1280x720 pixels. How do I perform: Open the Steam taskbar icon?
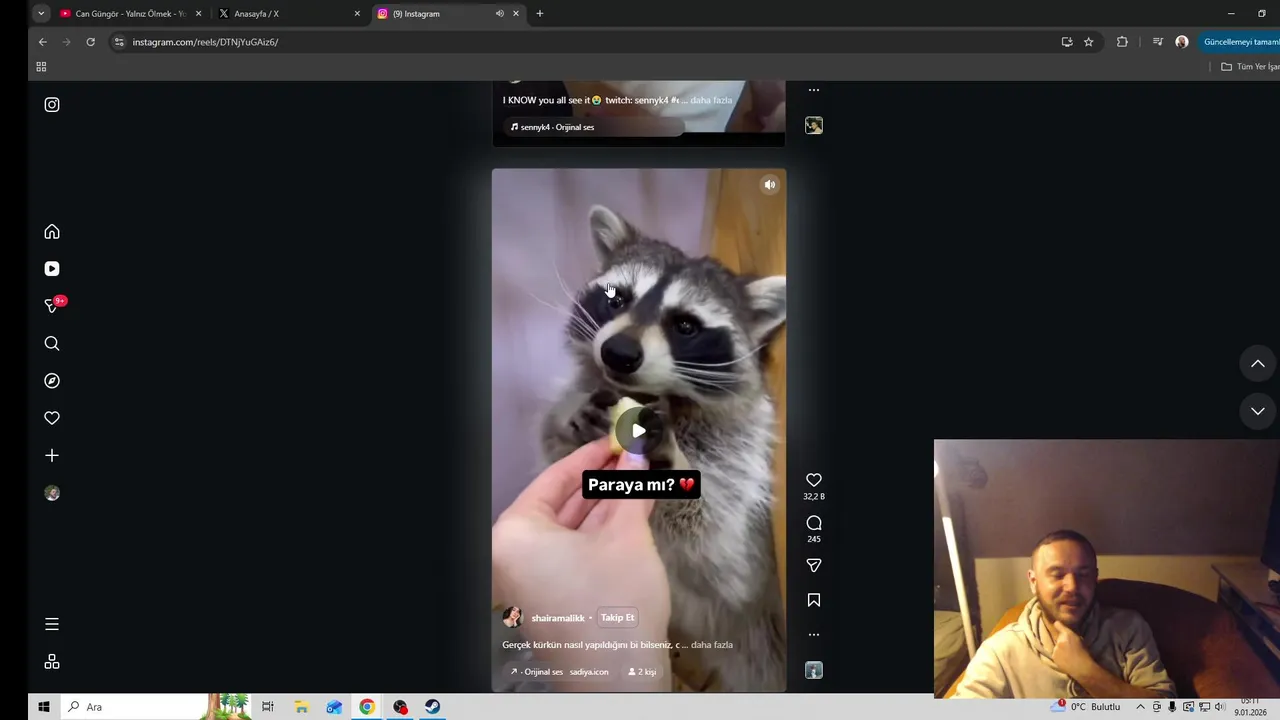pyautogui.click(x=432, y=707)
